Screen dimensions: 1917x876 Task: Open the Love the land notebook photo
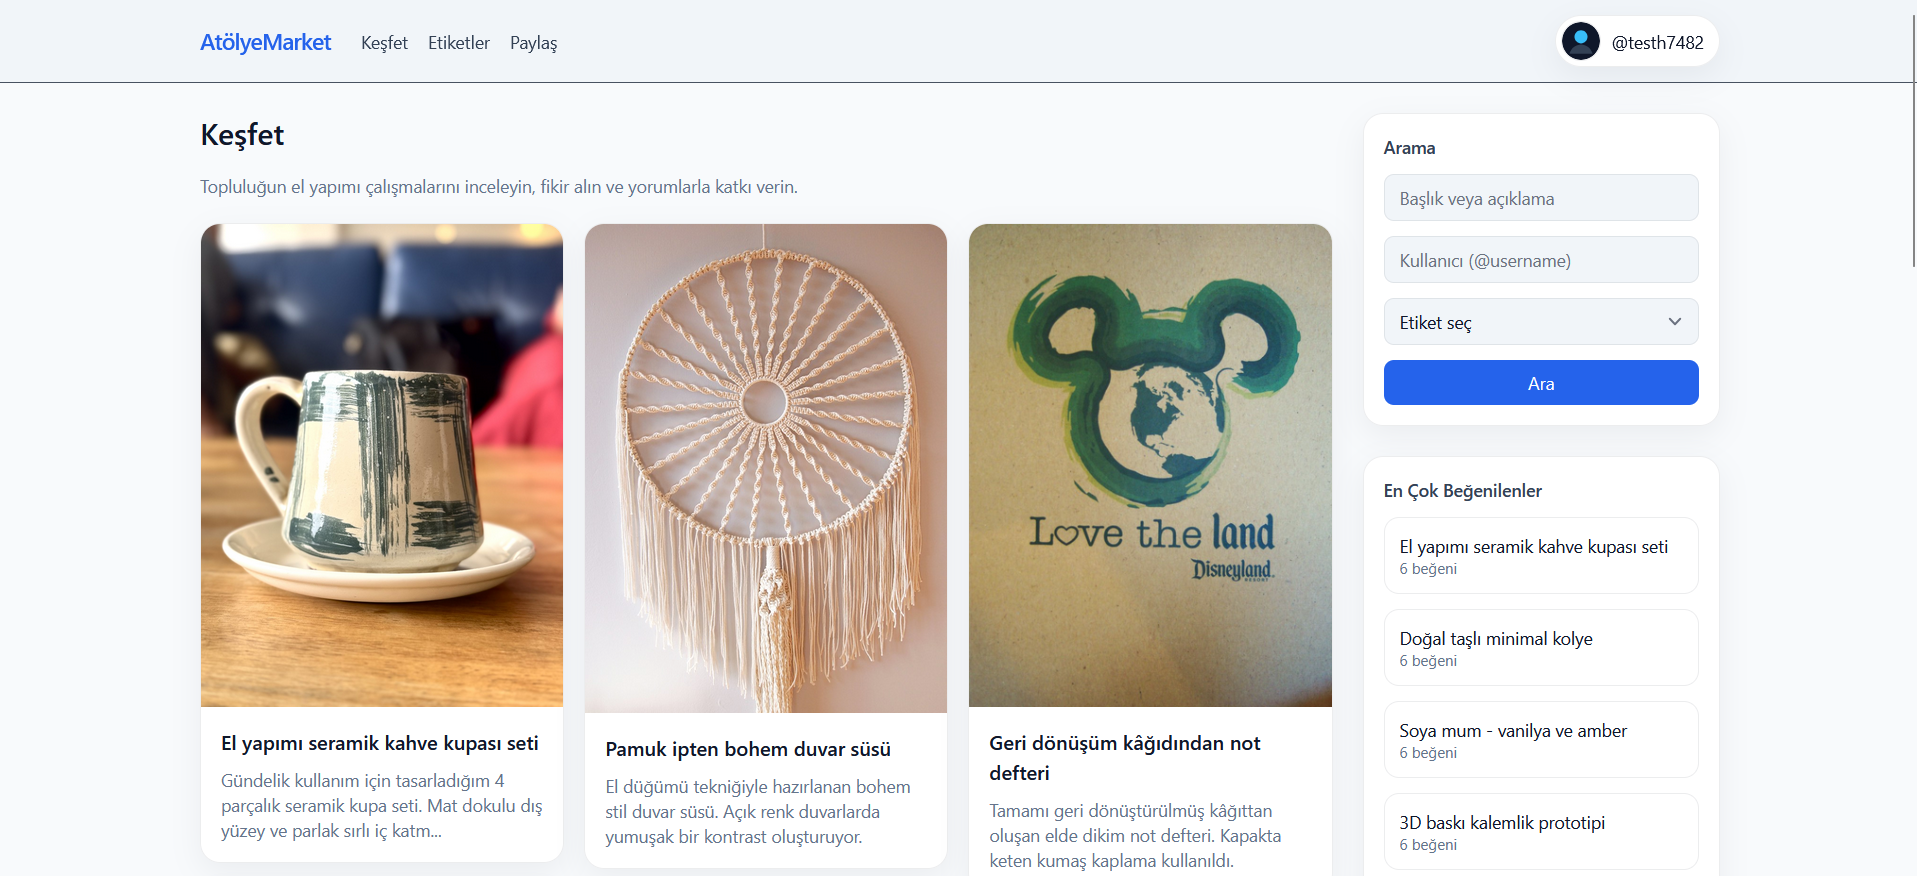pos(1150,465)
